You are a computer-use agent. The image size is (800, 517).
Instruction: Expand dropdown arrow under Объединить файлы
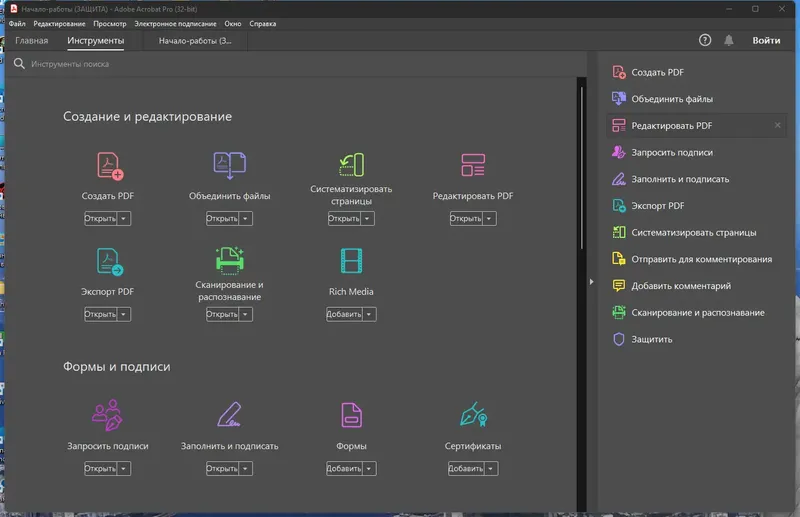pyautogui.click(x=245, y=218)
